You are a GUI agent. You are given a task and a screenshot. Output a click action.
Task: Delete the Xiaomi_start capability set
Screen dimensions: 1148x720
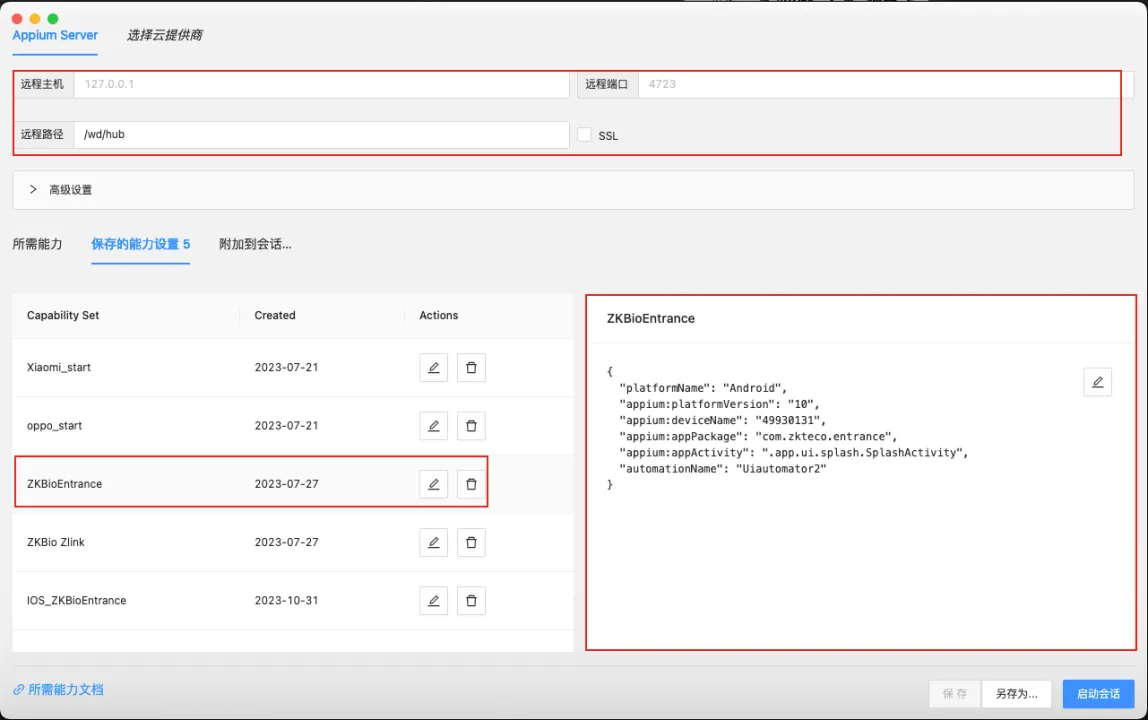(x=471, y=368)
